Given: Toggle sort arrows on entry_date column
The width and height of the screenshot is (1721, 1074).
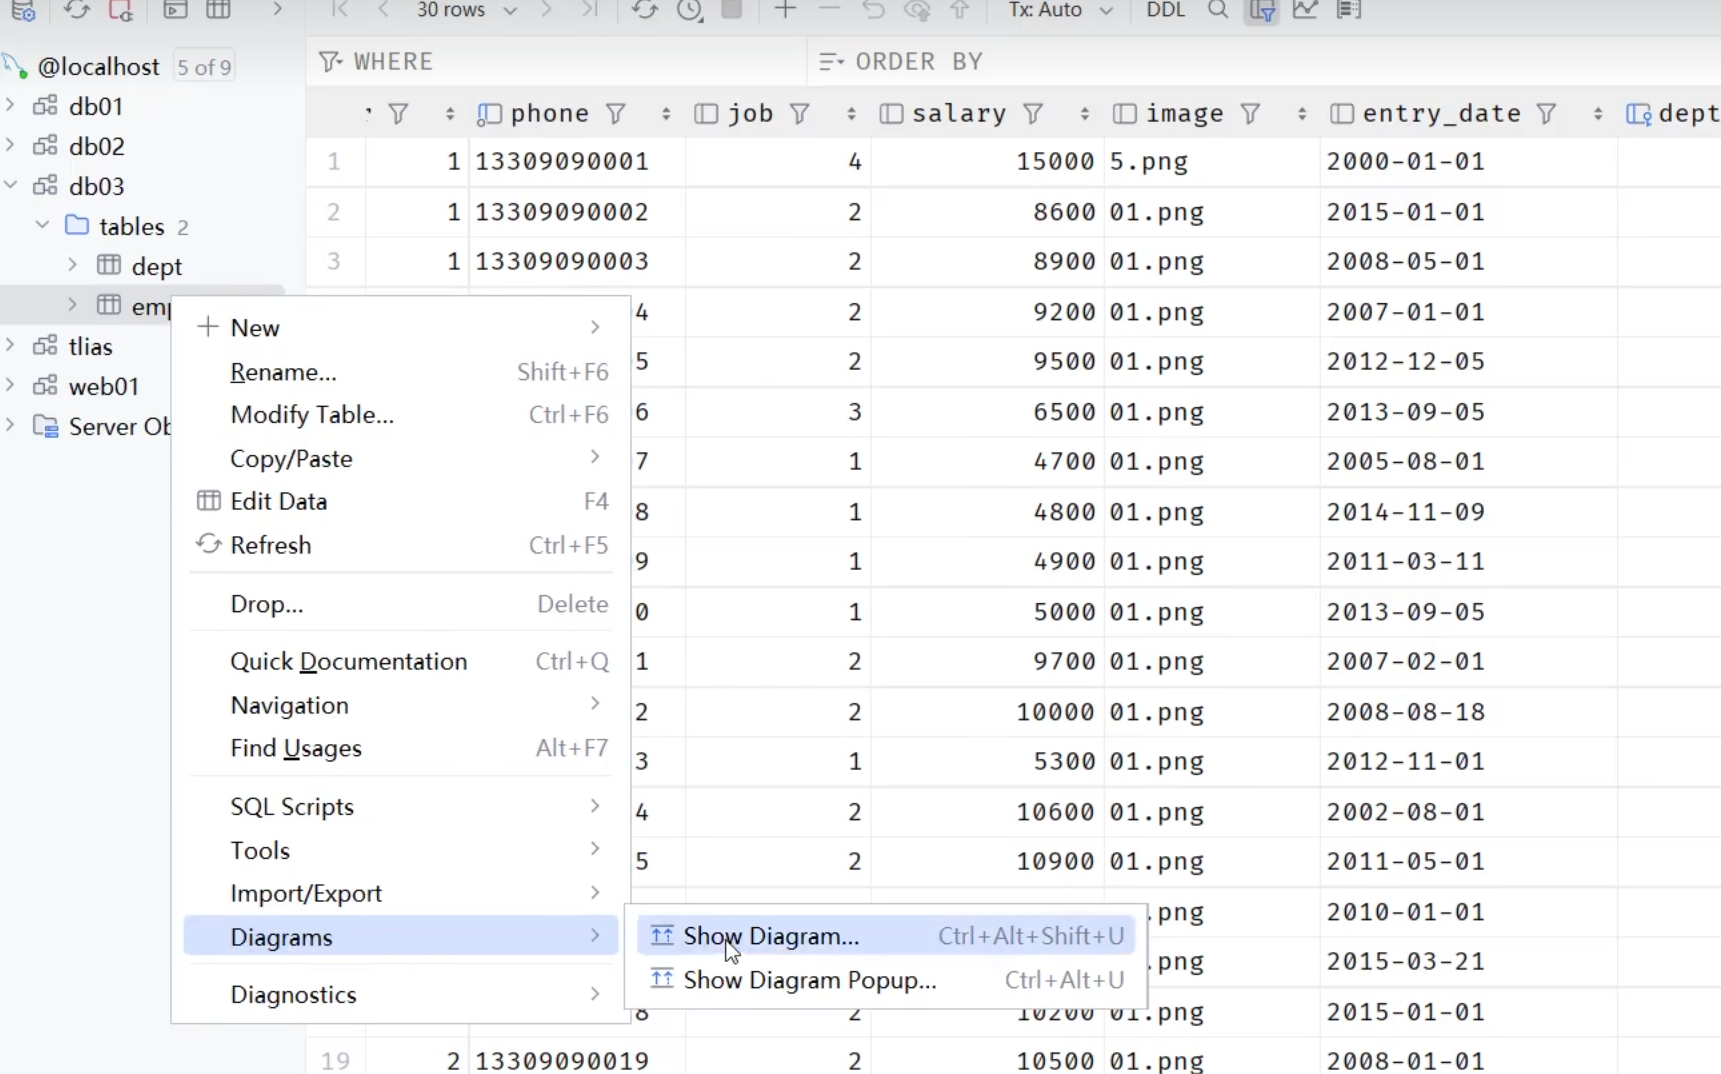Looking at the screenshot, I should coord(1597,114).
